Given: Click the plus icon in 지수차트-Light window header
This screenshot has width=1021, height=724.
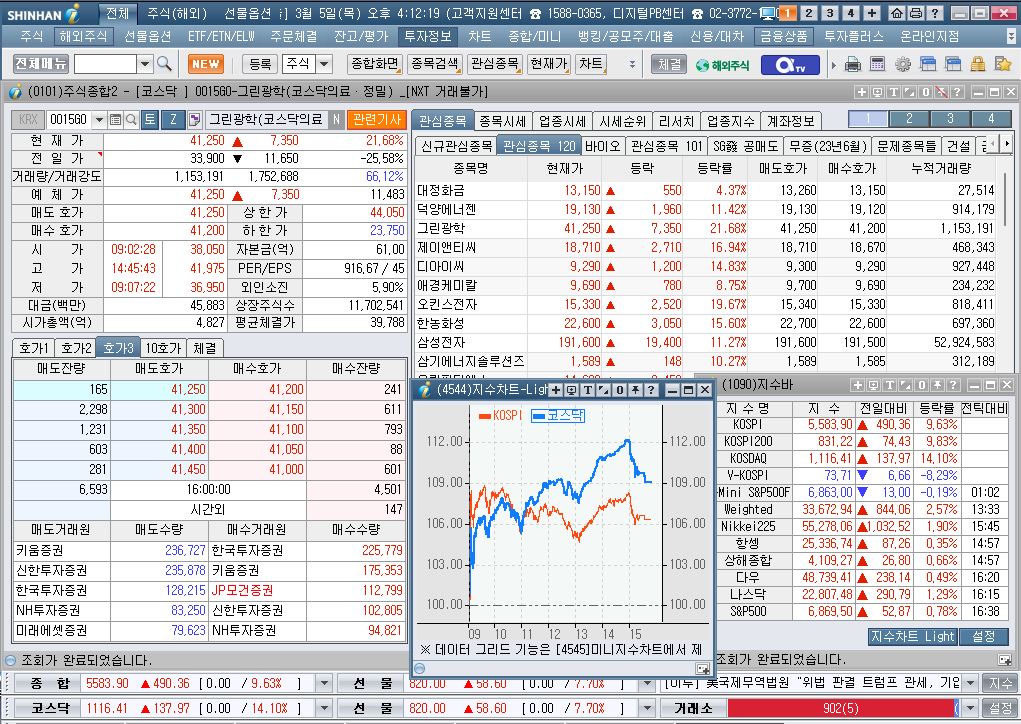Looking at the screenshot, I should tap(555, 390).
